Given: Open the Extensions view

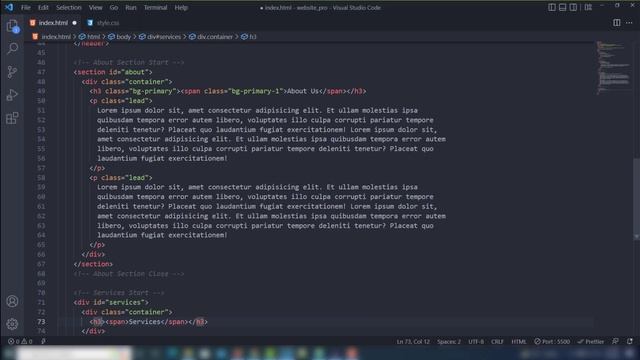Looking at the screenshot, I should pos(12,118).
